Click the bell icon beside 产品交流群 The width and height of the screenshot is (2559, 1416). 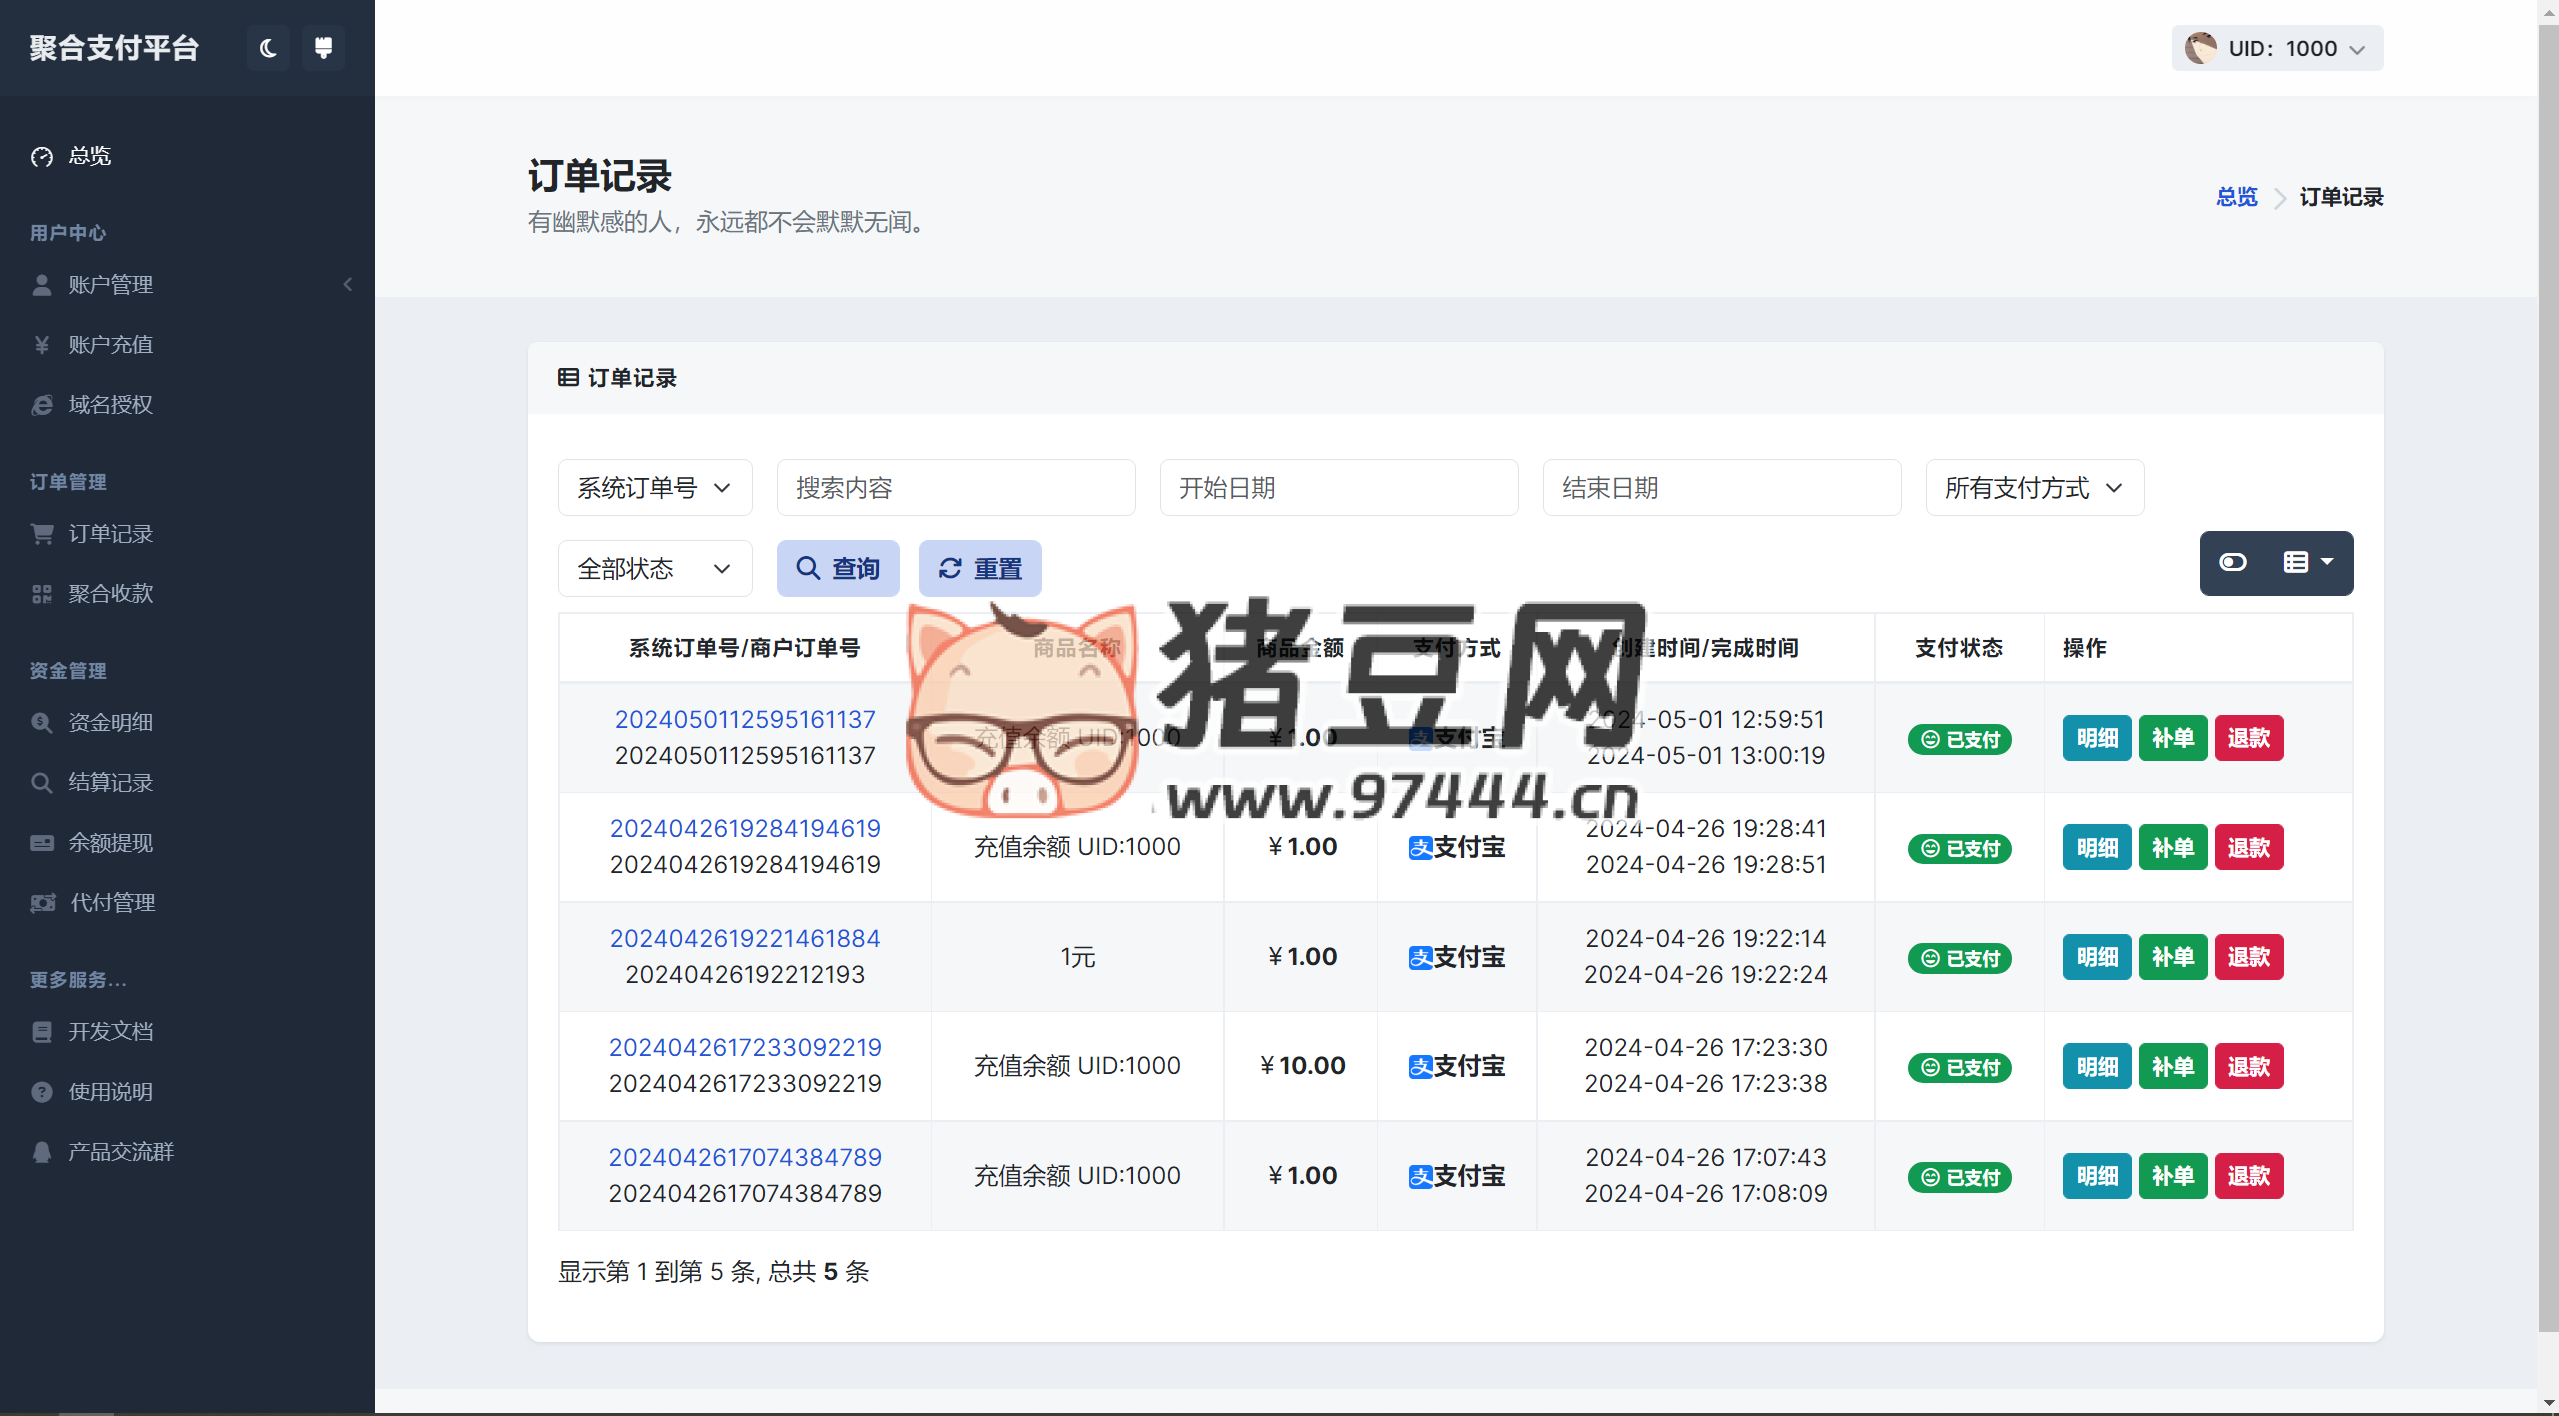pos(42,1152)
